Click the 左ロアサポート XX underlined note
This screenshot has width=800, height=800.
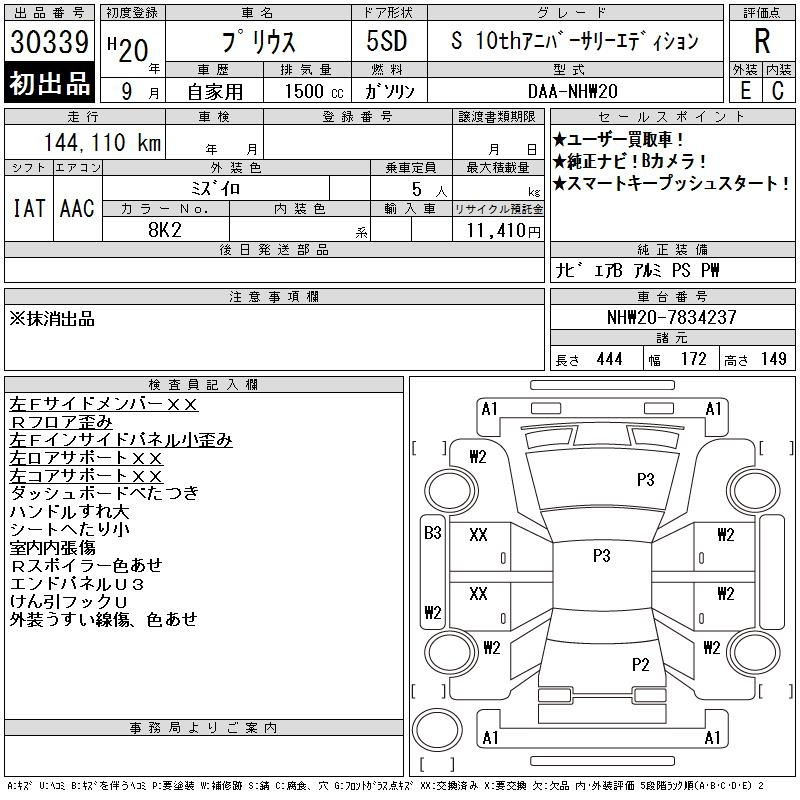pos(86,458)
